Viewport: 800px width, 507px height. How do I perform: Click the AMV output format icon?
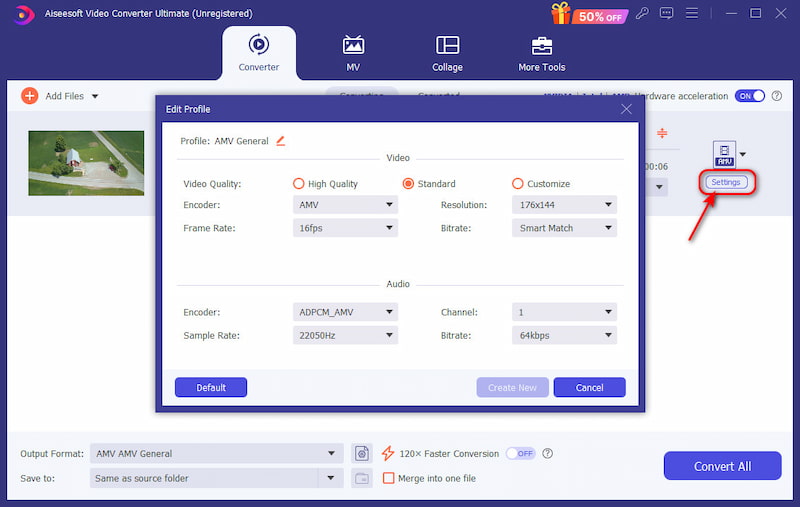click(x=724, y=155)
